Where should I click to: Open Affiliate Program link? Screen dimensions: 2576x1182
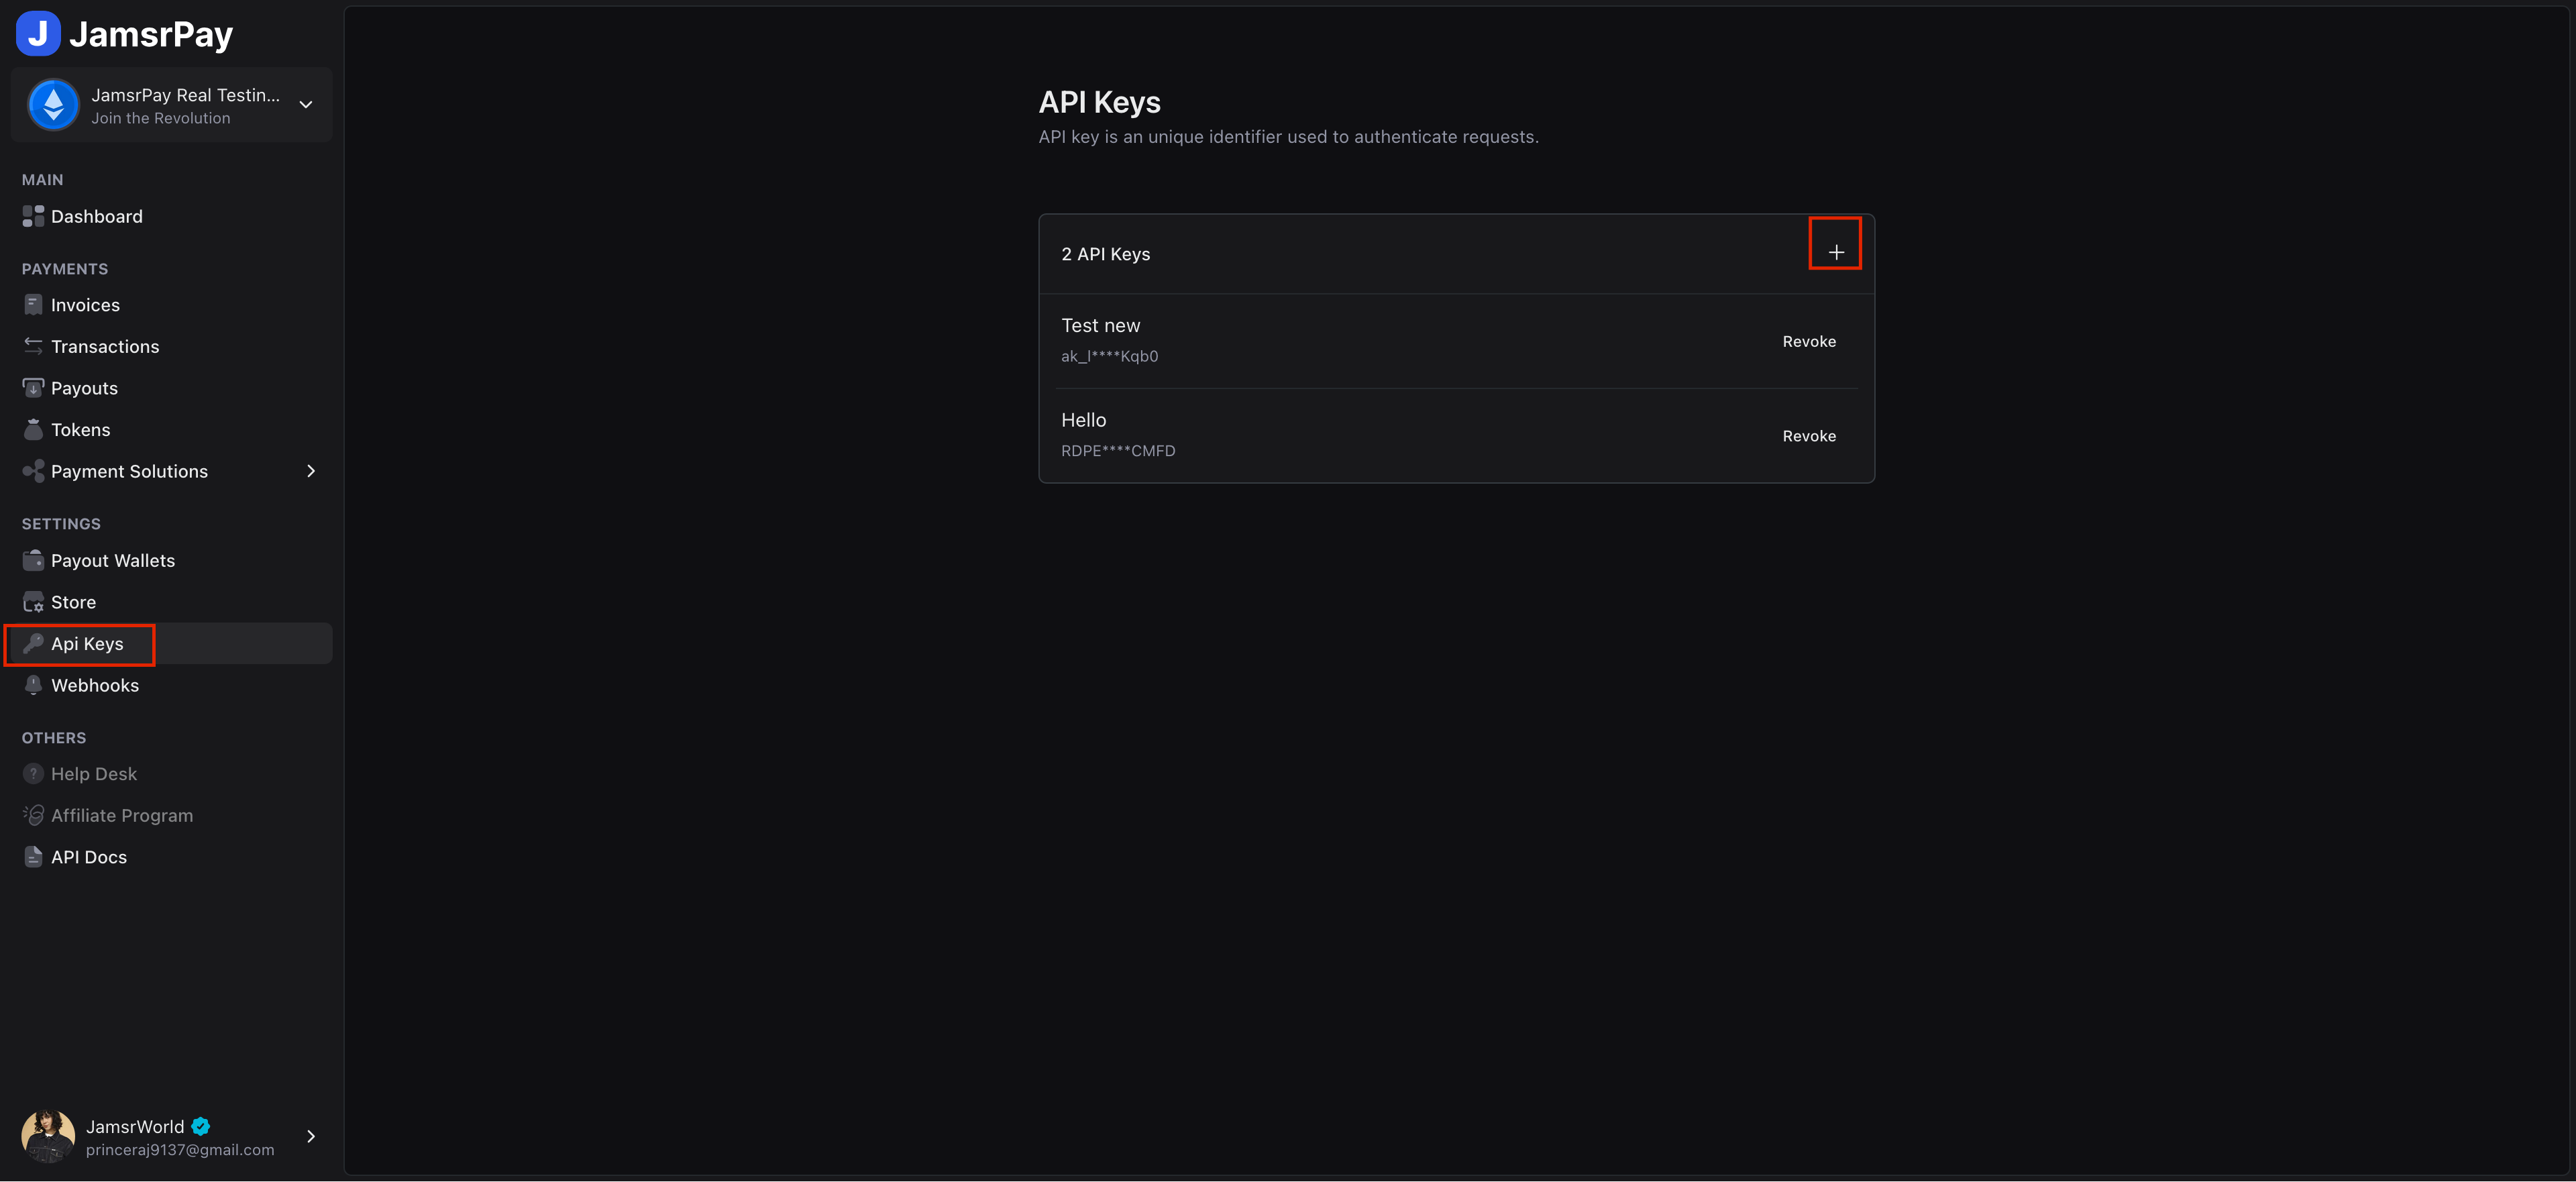pos(171,815)
